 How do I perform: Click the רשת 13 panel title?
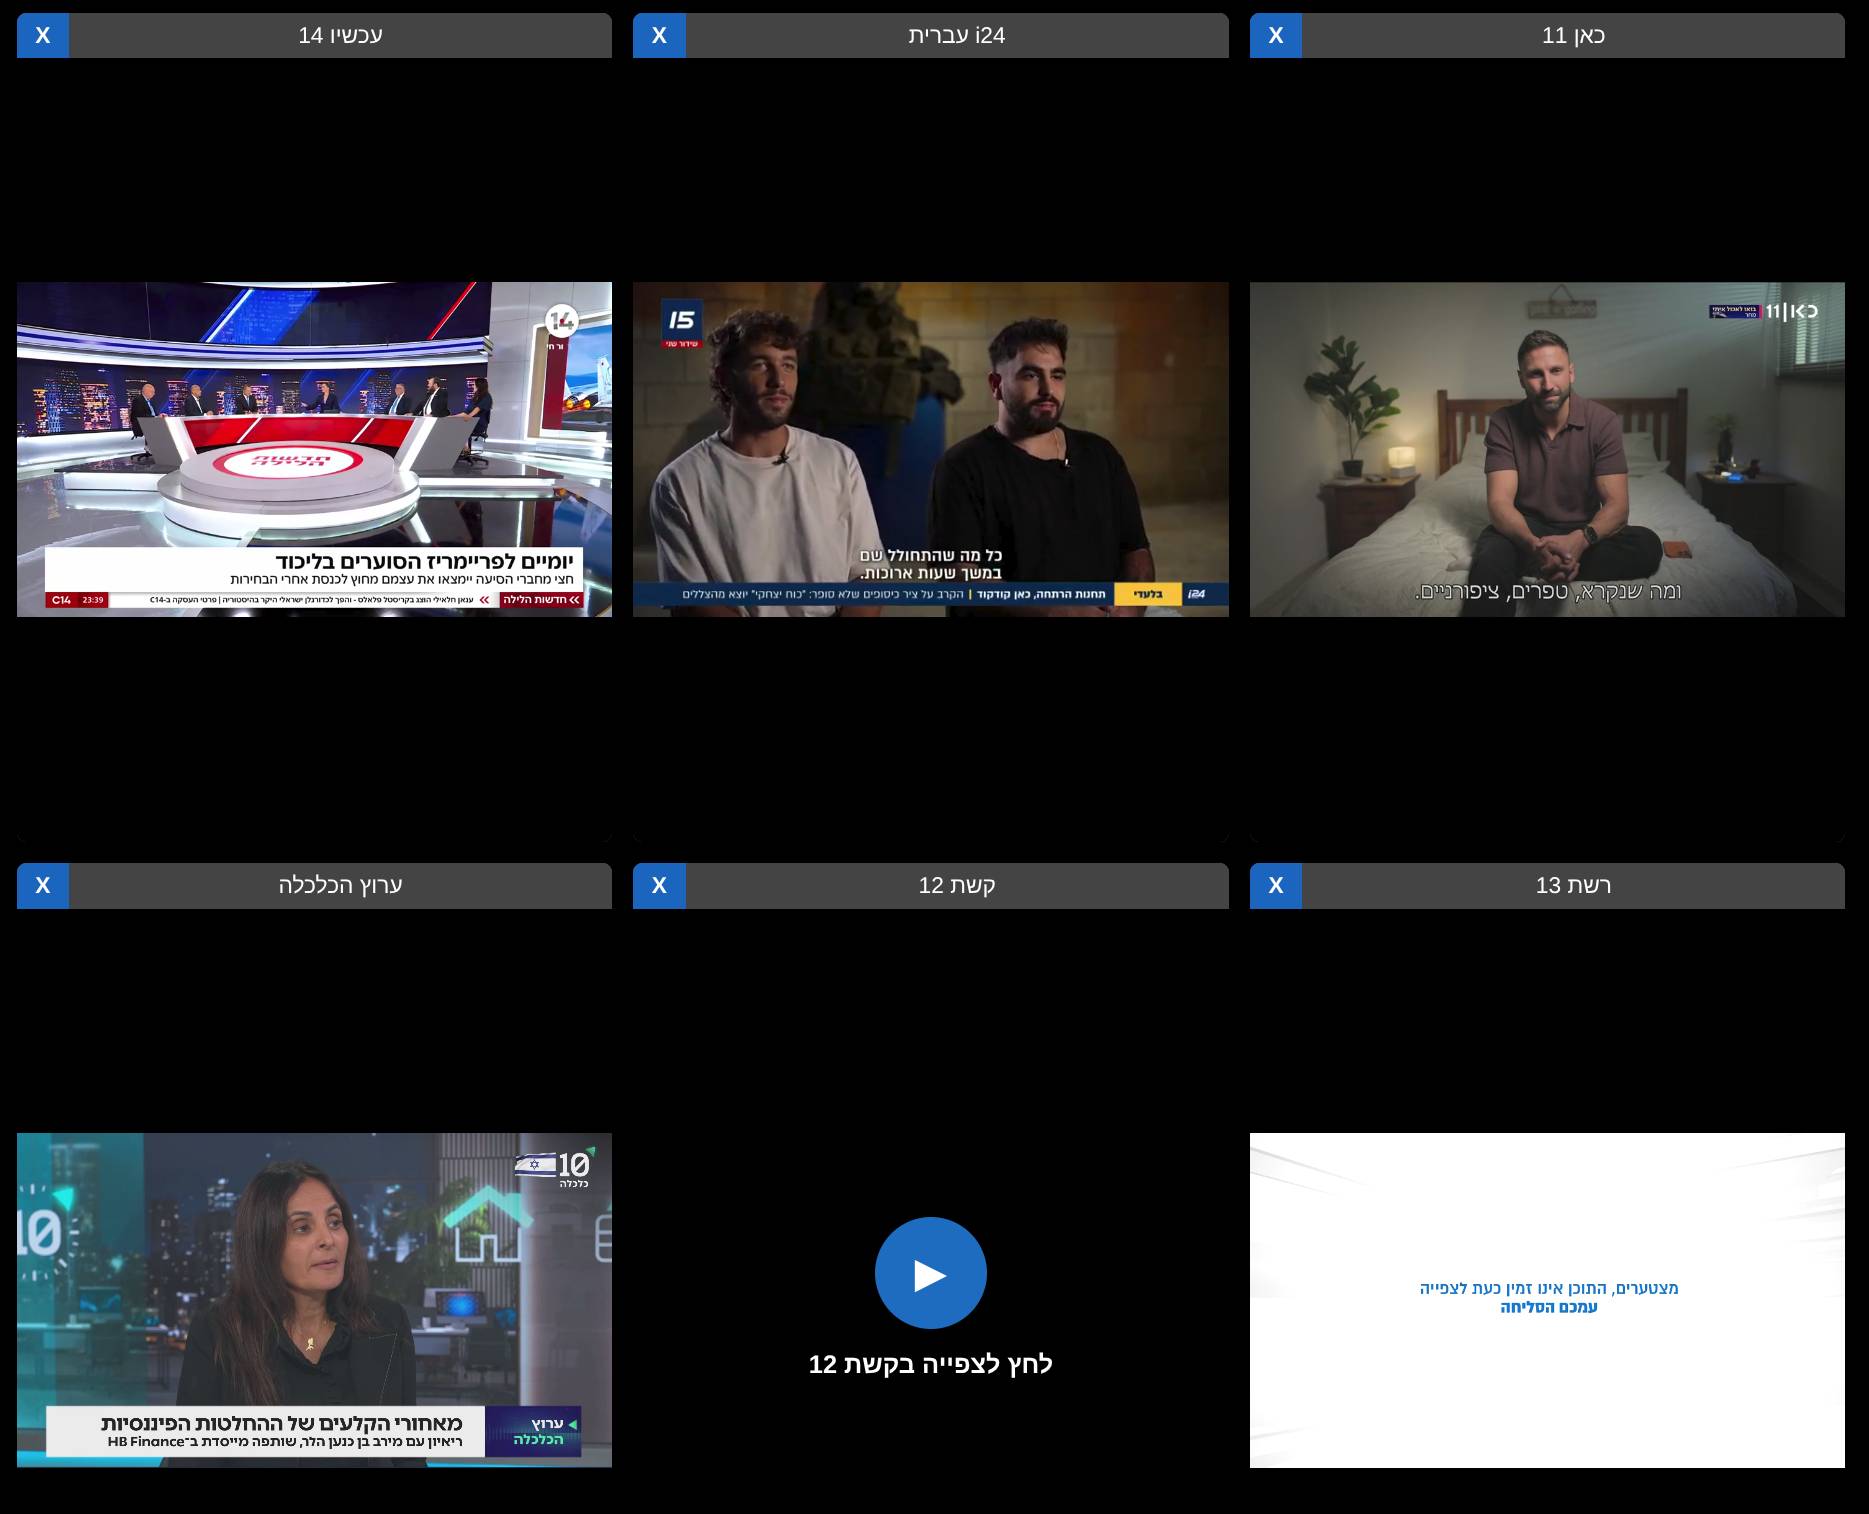(1573, 885)
